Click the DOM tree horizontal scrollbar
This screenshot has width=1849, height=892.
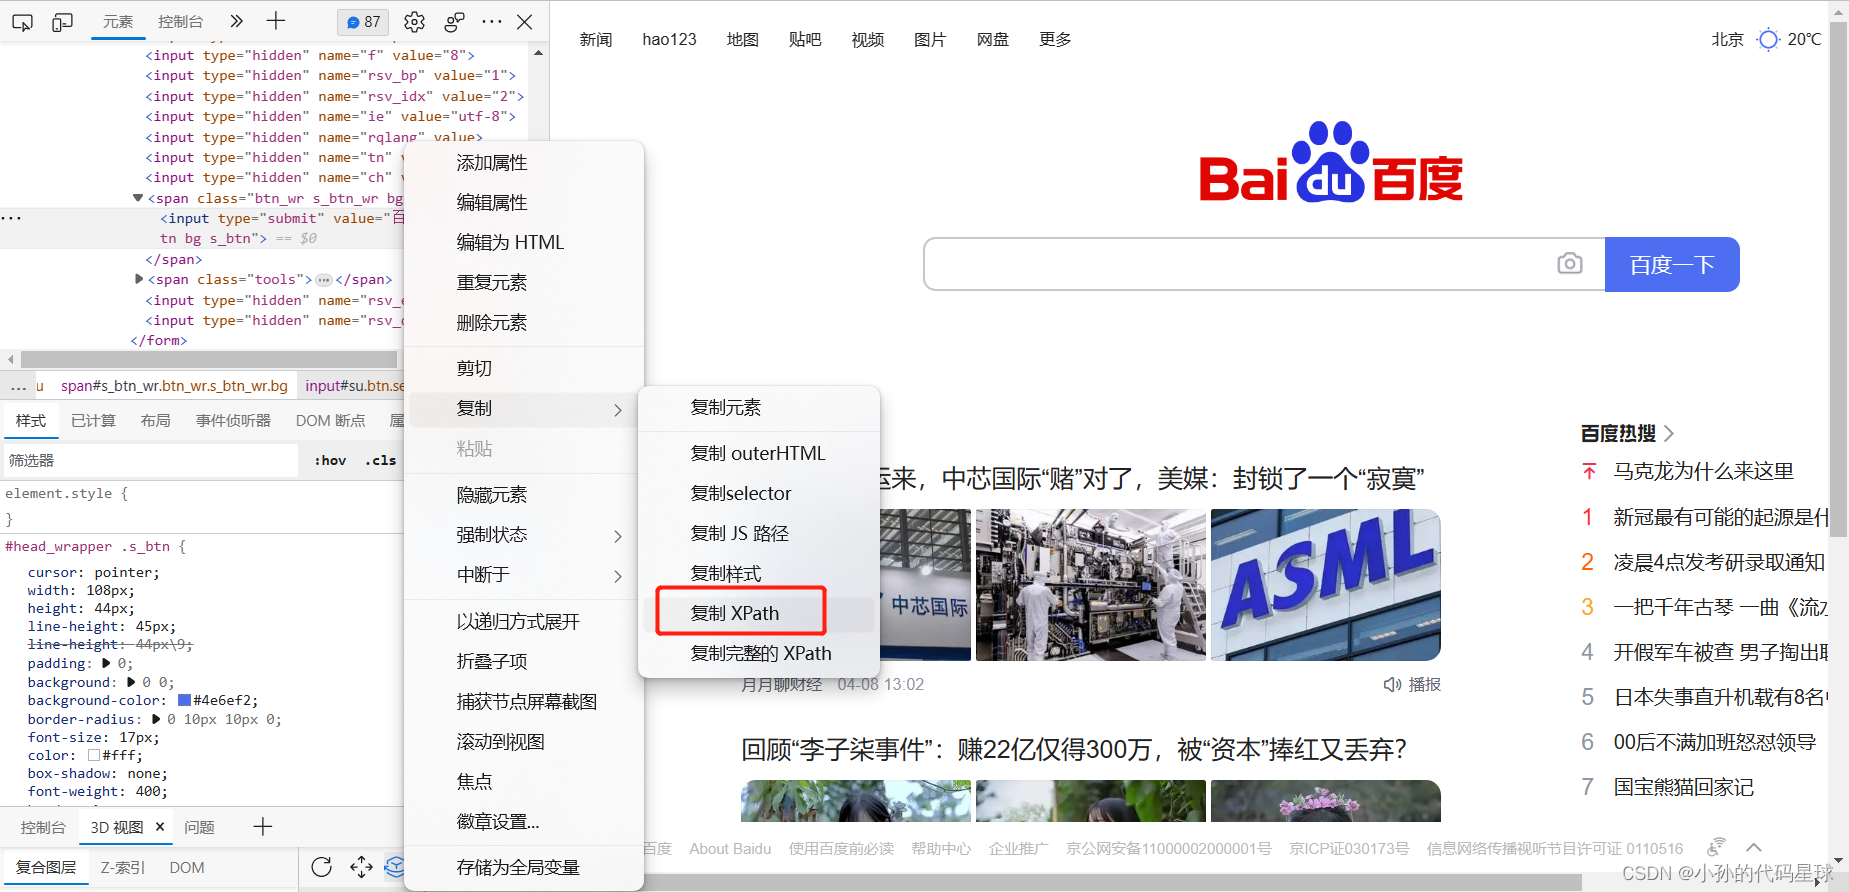[208, 359]
